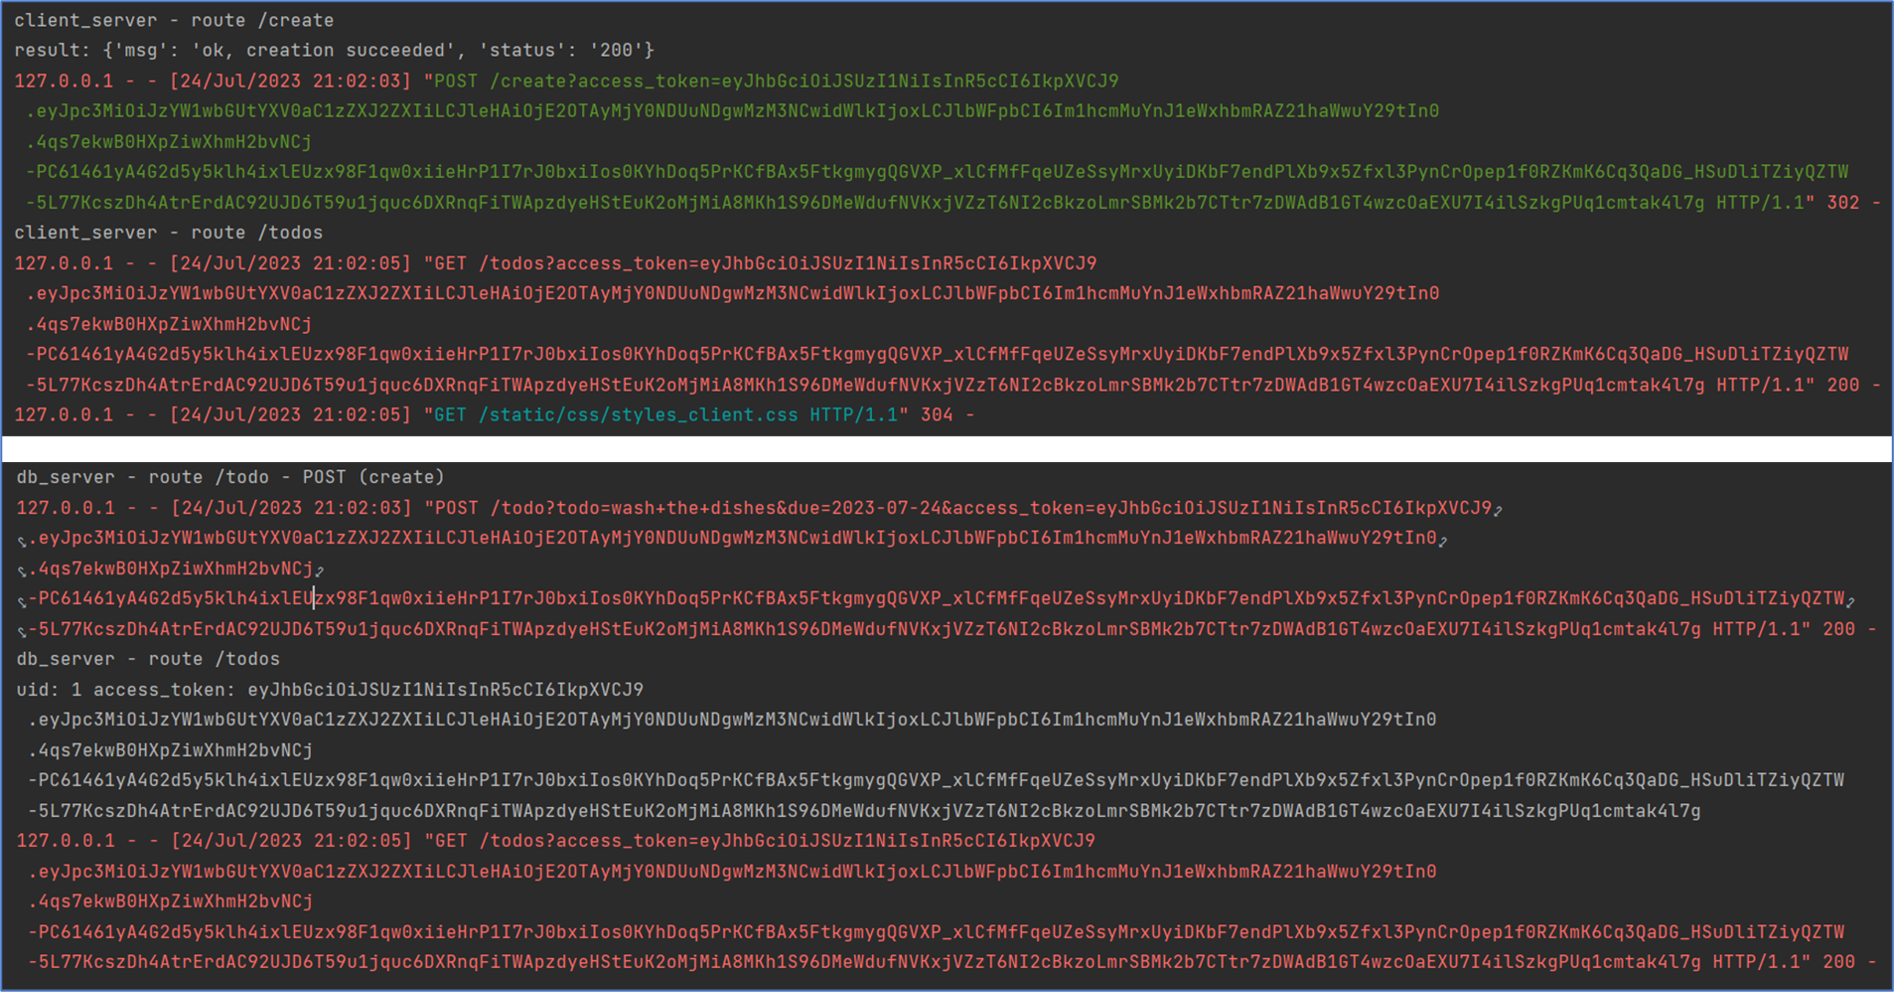1894x992 pixels.
Task: Click the "uid: 1" text
Action: 49,690
